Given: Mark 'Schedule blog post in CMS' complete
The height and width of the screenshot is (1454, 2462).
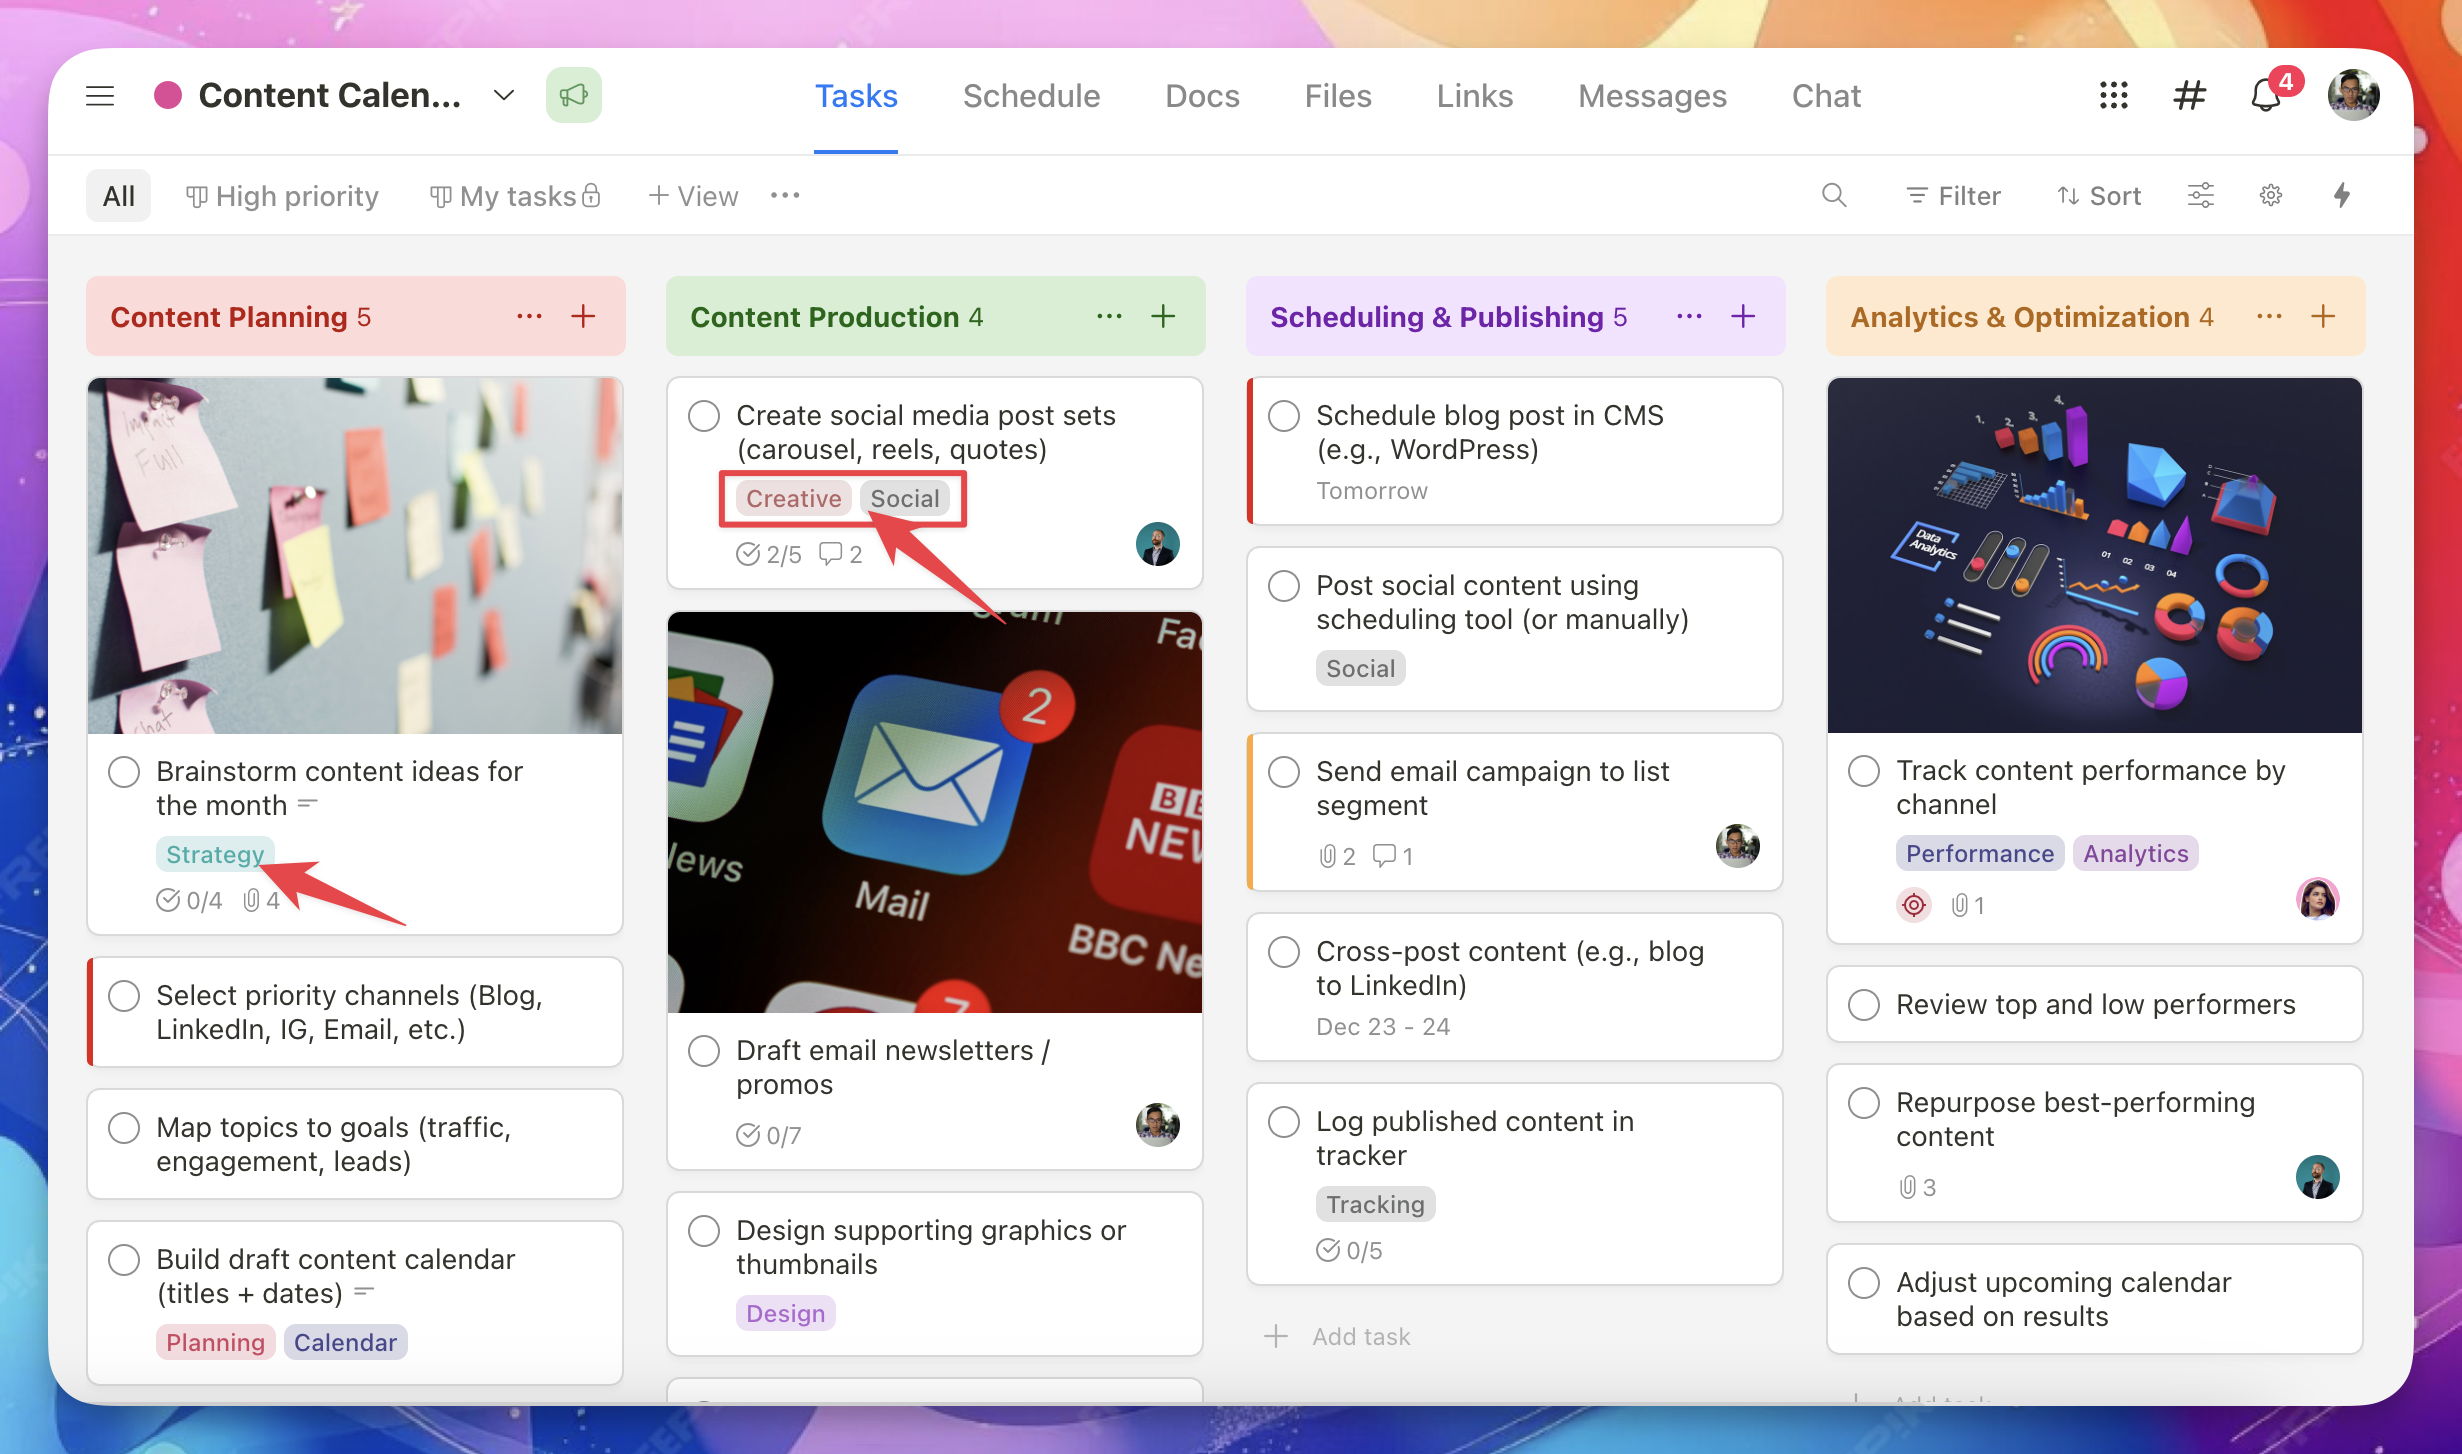Looking at the screenshot, I should click(1284, 415).
